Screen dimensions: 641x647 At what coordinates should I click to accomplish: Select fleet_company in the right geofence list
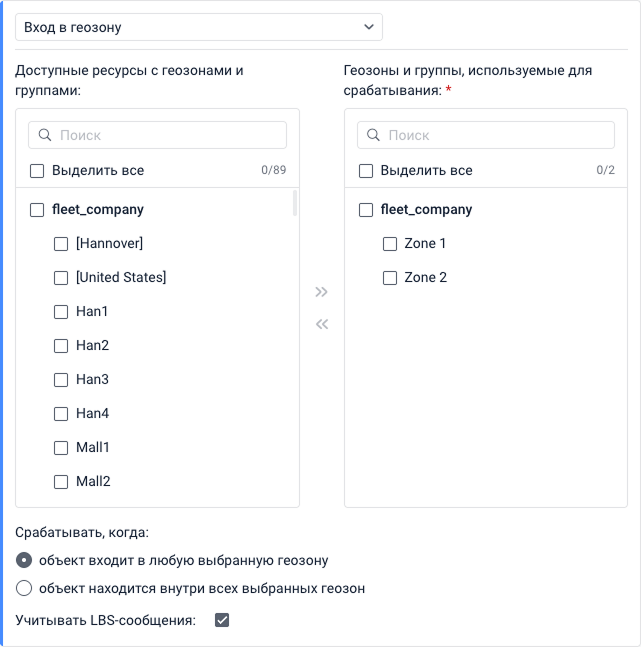click(366, 210)
